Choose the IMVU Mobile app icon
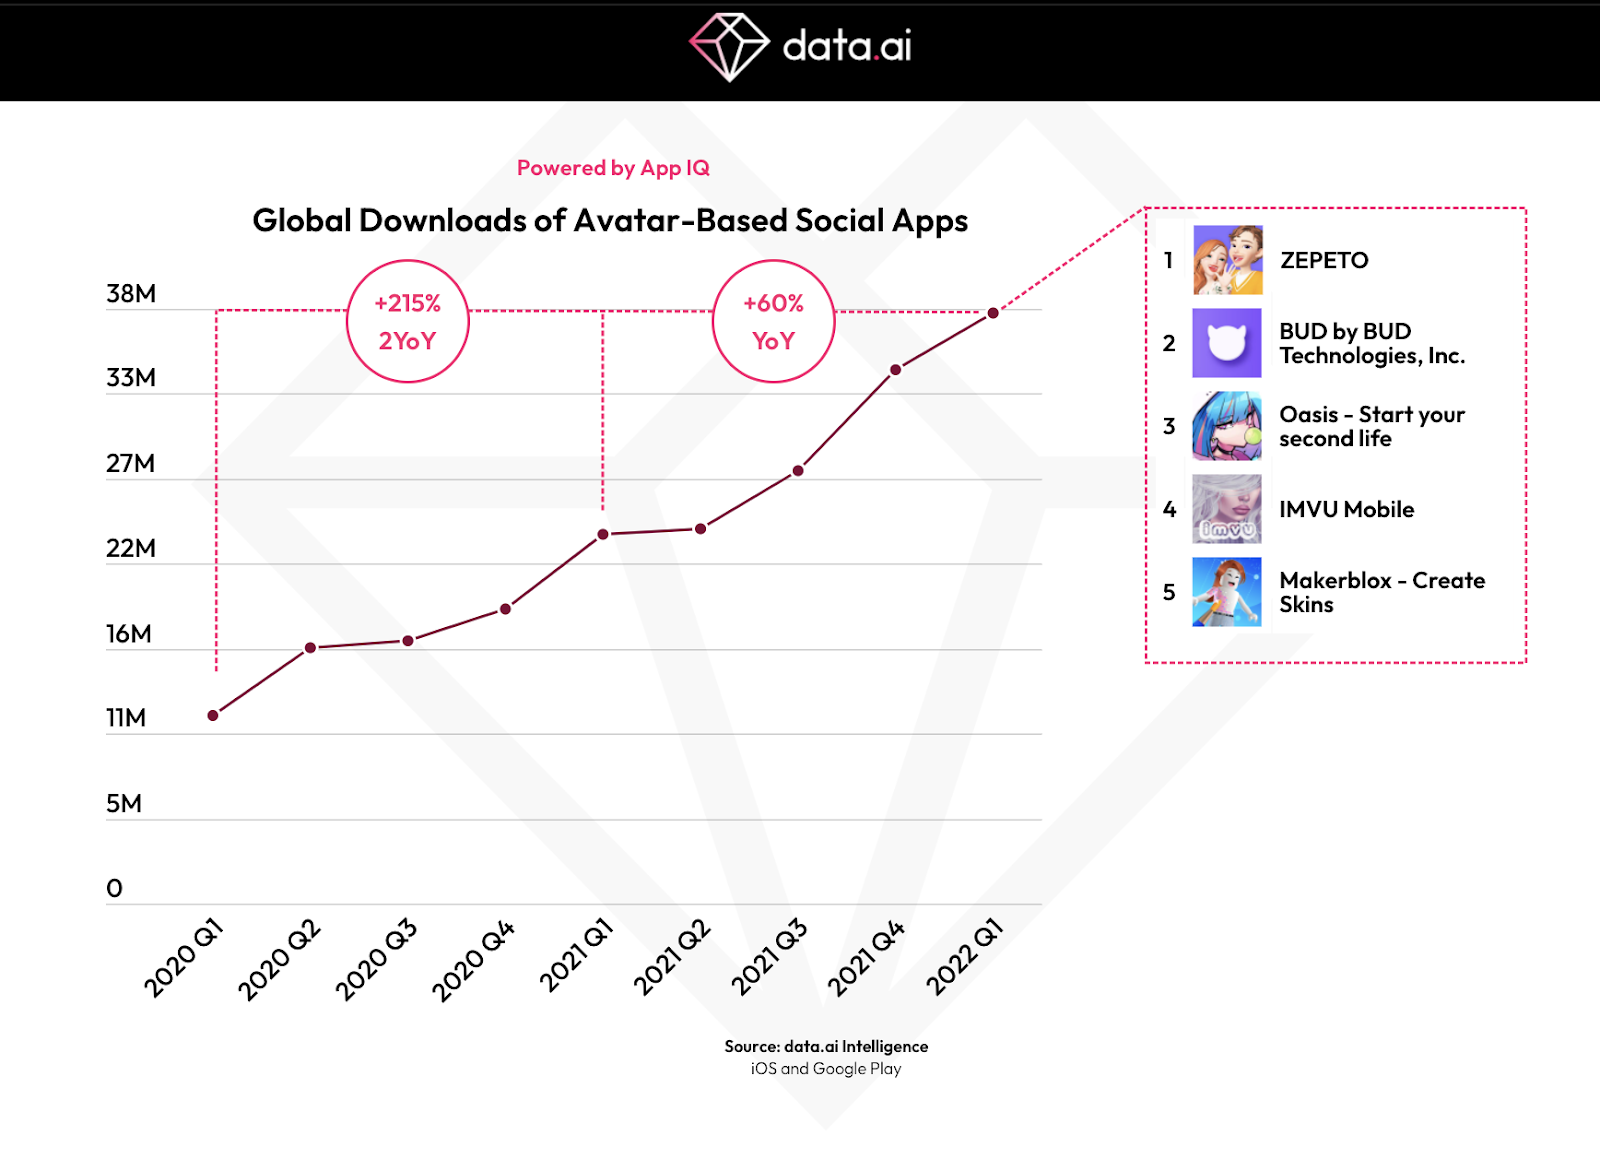Screen dimensions: 1600x1171 pos(1227,509)
